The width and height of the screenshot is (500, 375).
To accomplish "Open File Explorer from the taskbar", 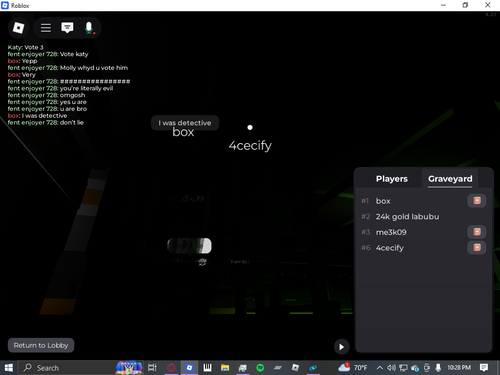I will click(225, 368).
